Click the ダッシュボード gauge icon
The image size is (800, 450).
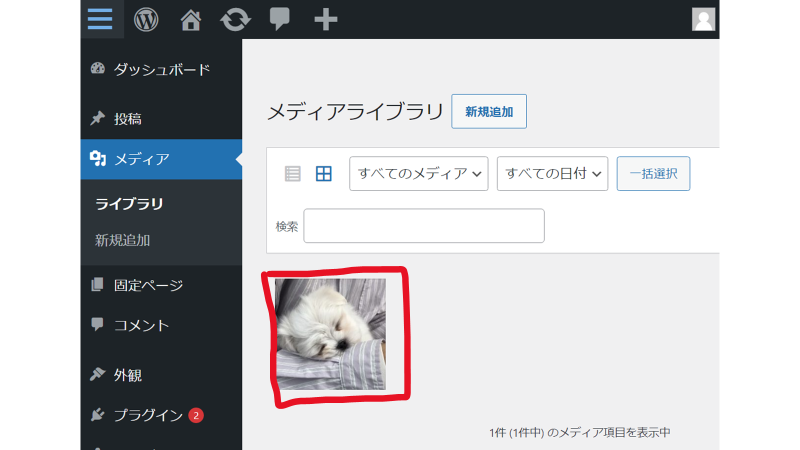(x=97, y=68)
